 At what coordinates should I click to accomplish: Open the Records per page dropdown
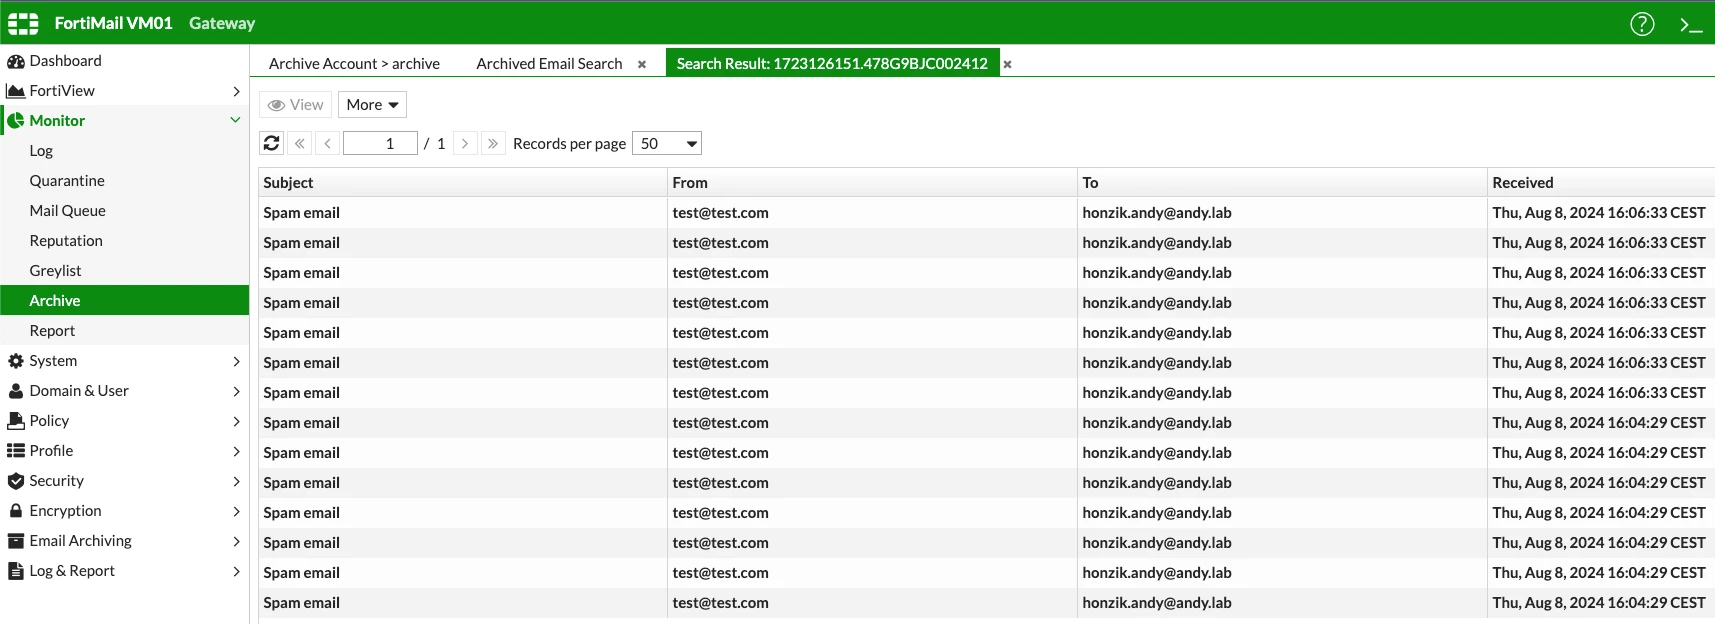(667, 143)
